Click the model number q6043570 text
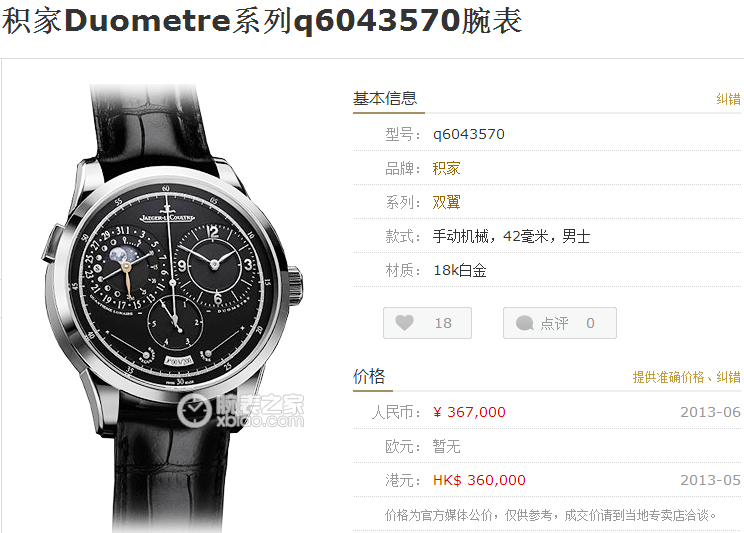This screenshot has height=533, width=744. point(469,134)
